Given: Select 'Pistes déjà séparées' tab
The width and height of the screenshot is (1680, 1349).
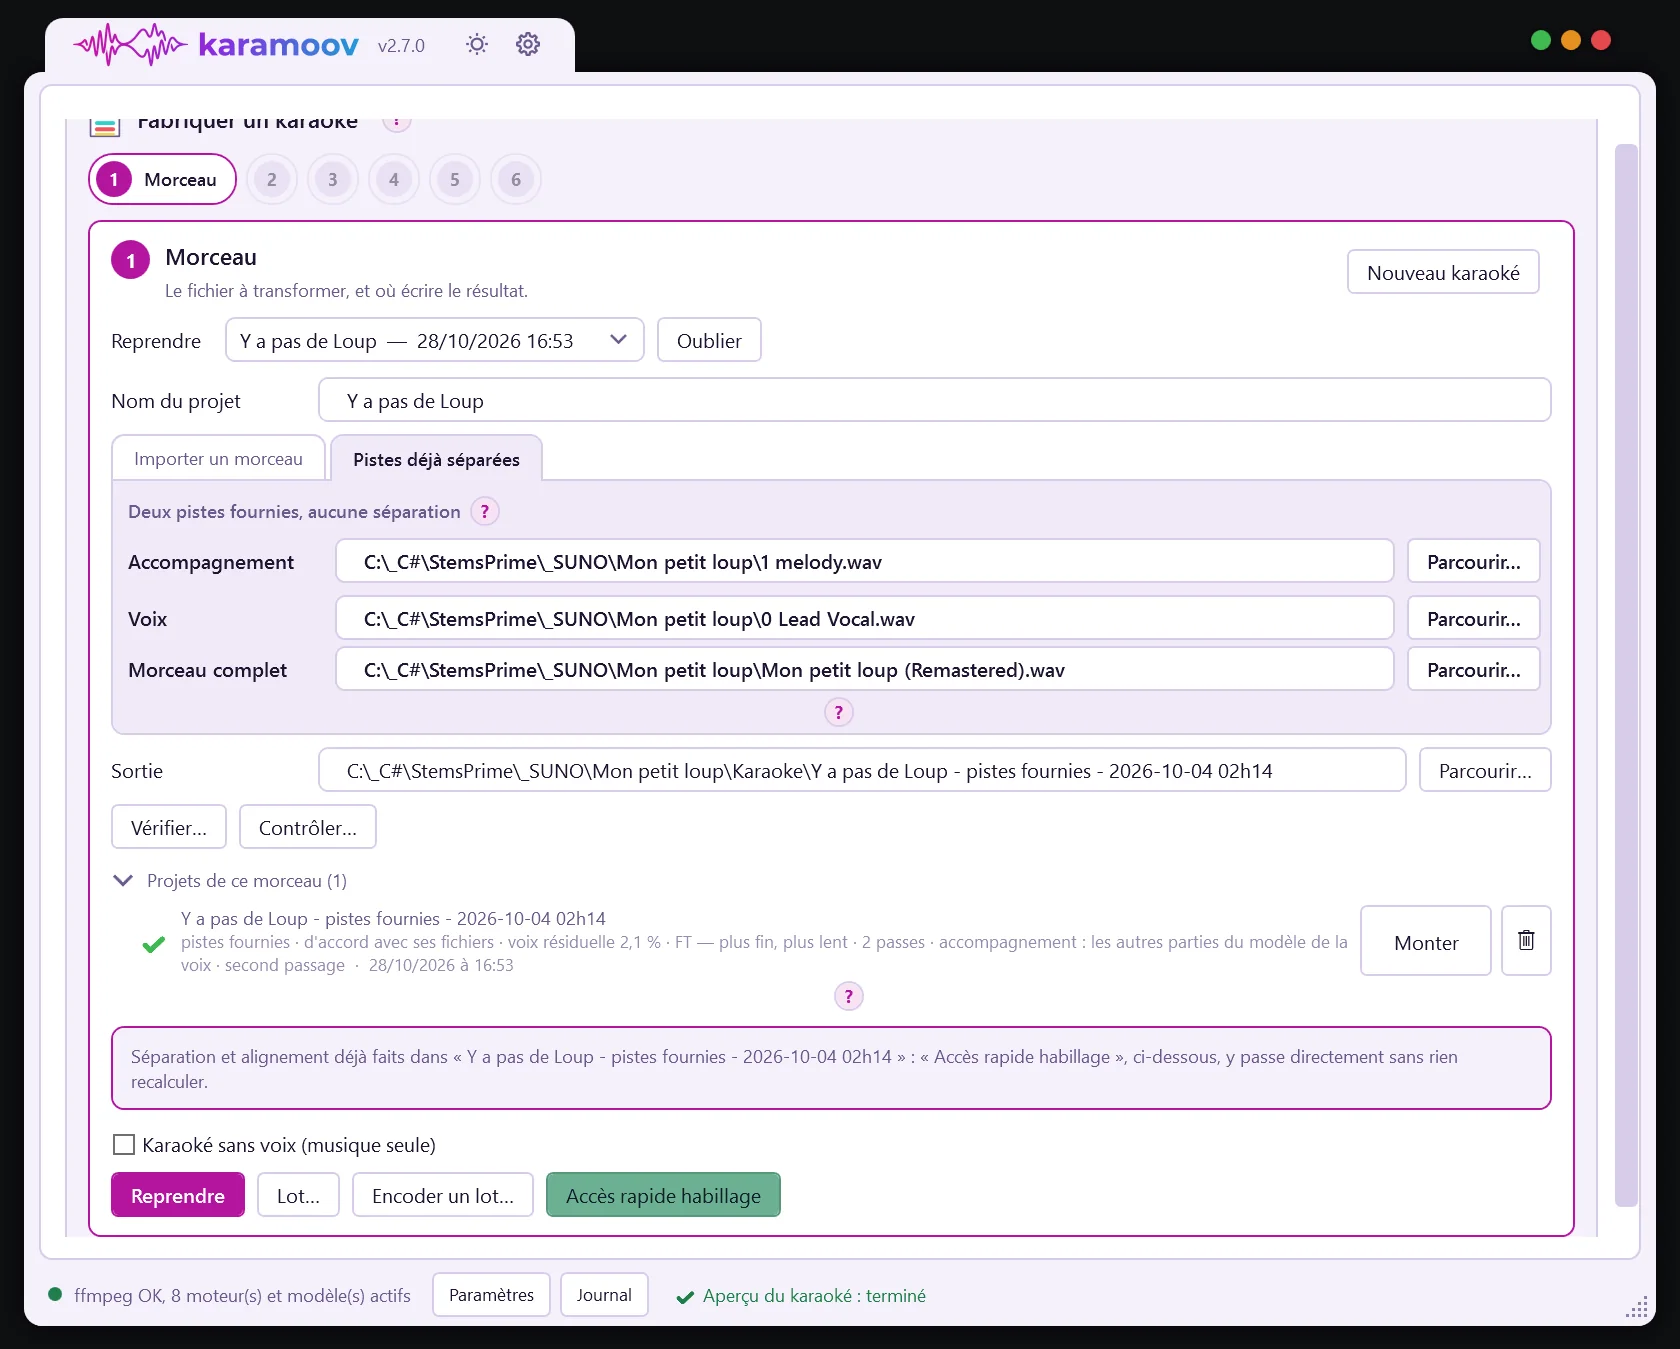Looking at the screenshot, I should tap(436, 459).
